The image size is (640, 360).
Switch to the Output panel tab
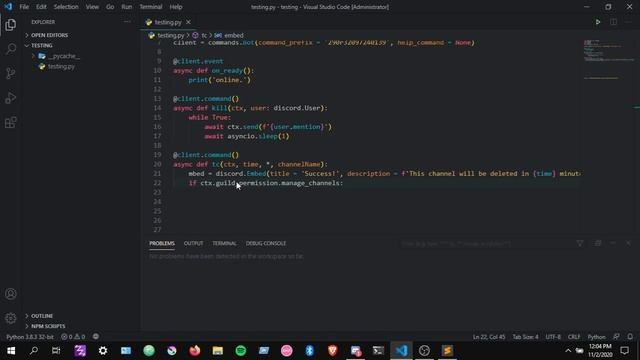point(193,243)
